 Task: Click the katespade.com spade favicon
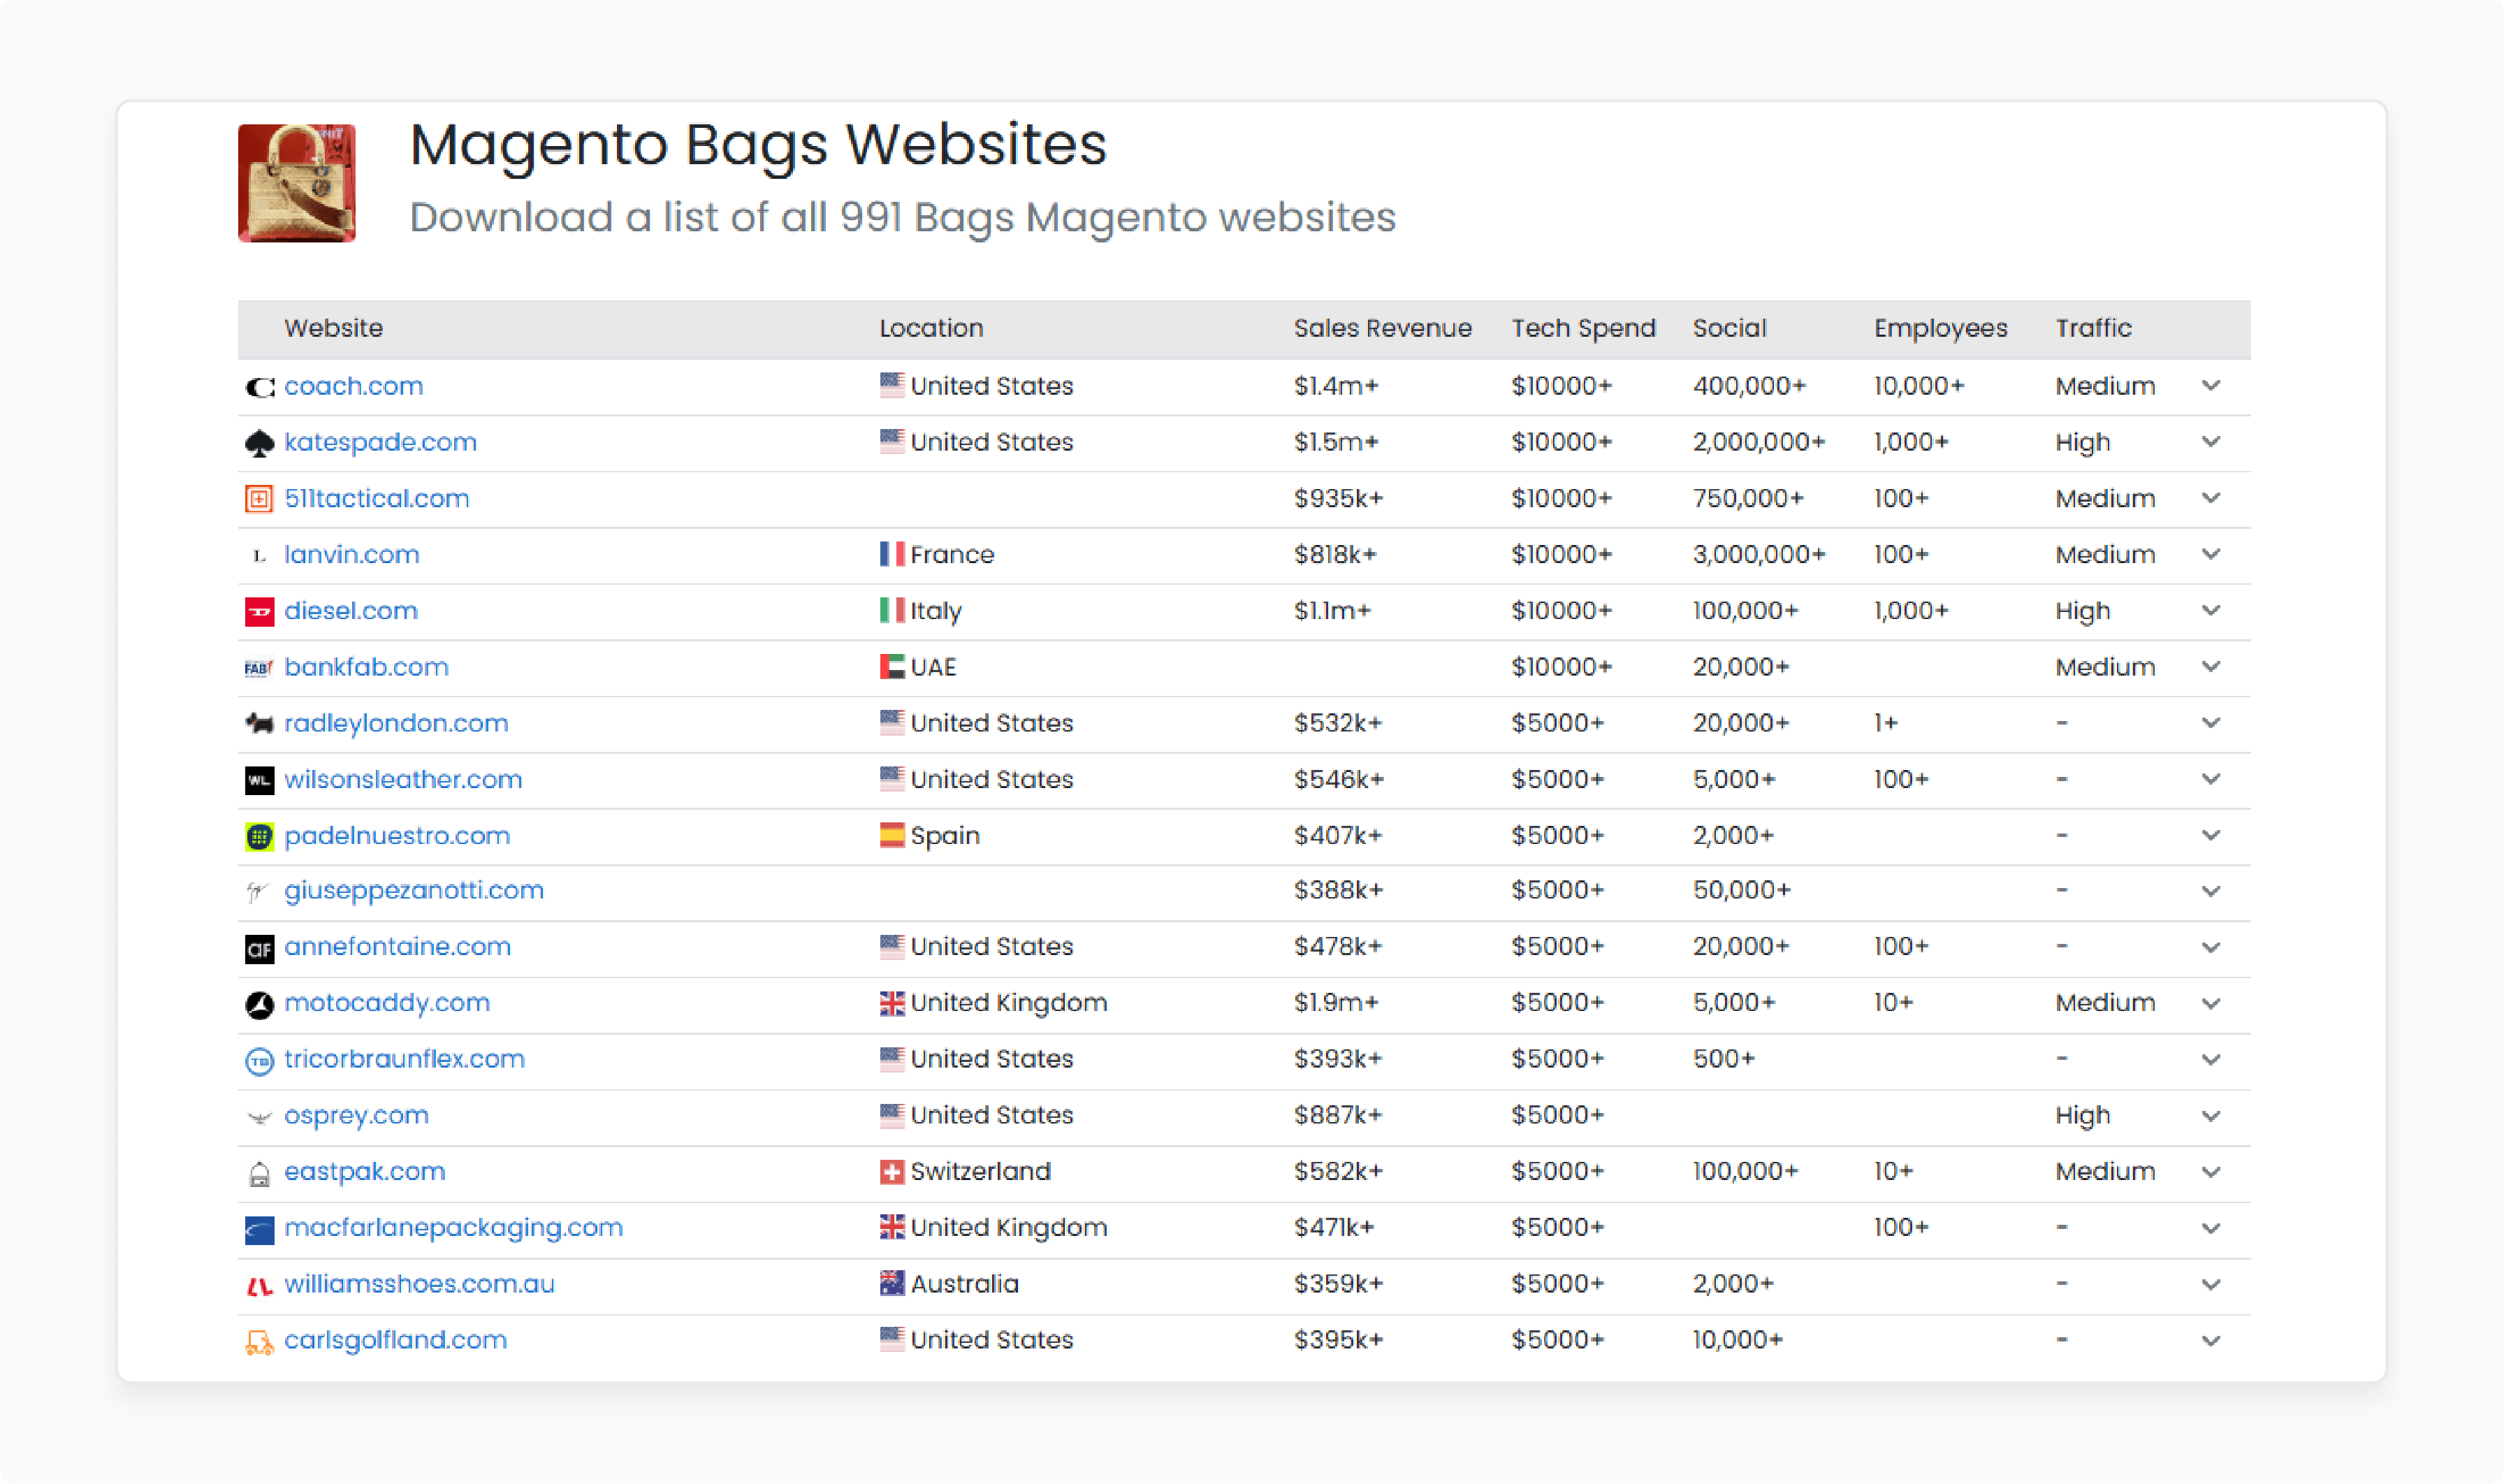point(259,443)
